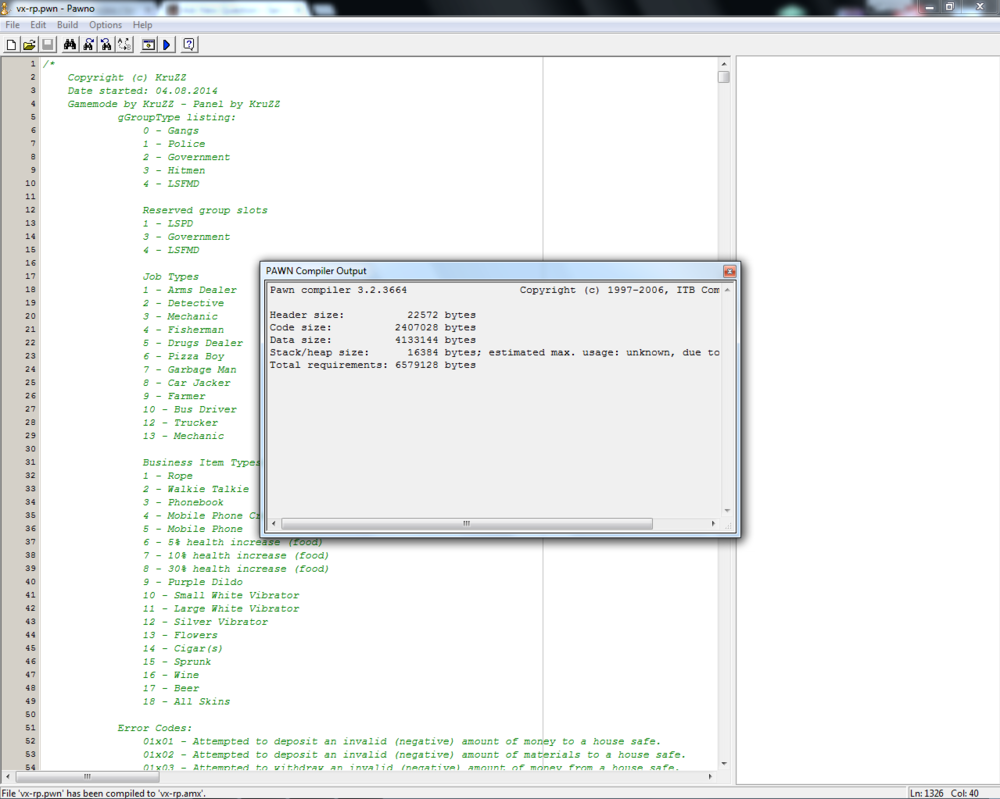Click compiler output scroll left arrow
The image size is (1000, 799).
tap(274, 524)
